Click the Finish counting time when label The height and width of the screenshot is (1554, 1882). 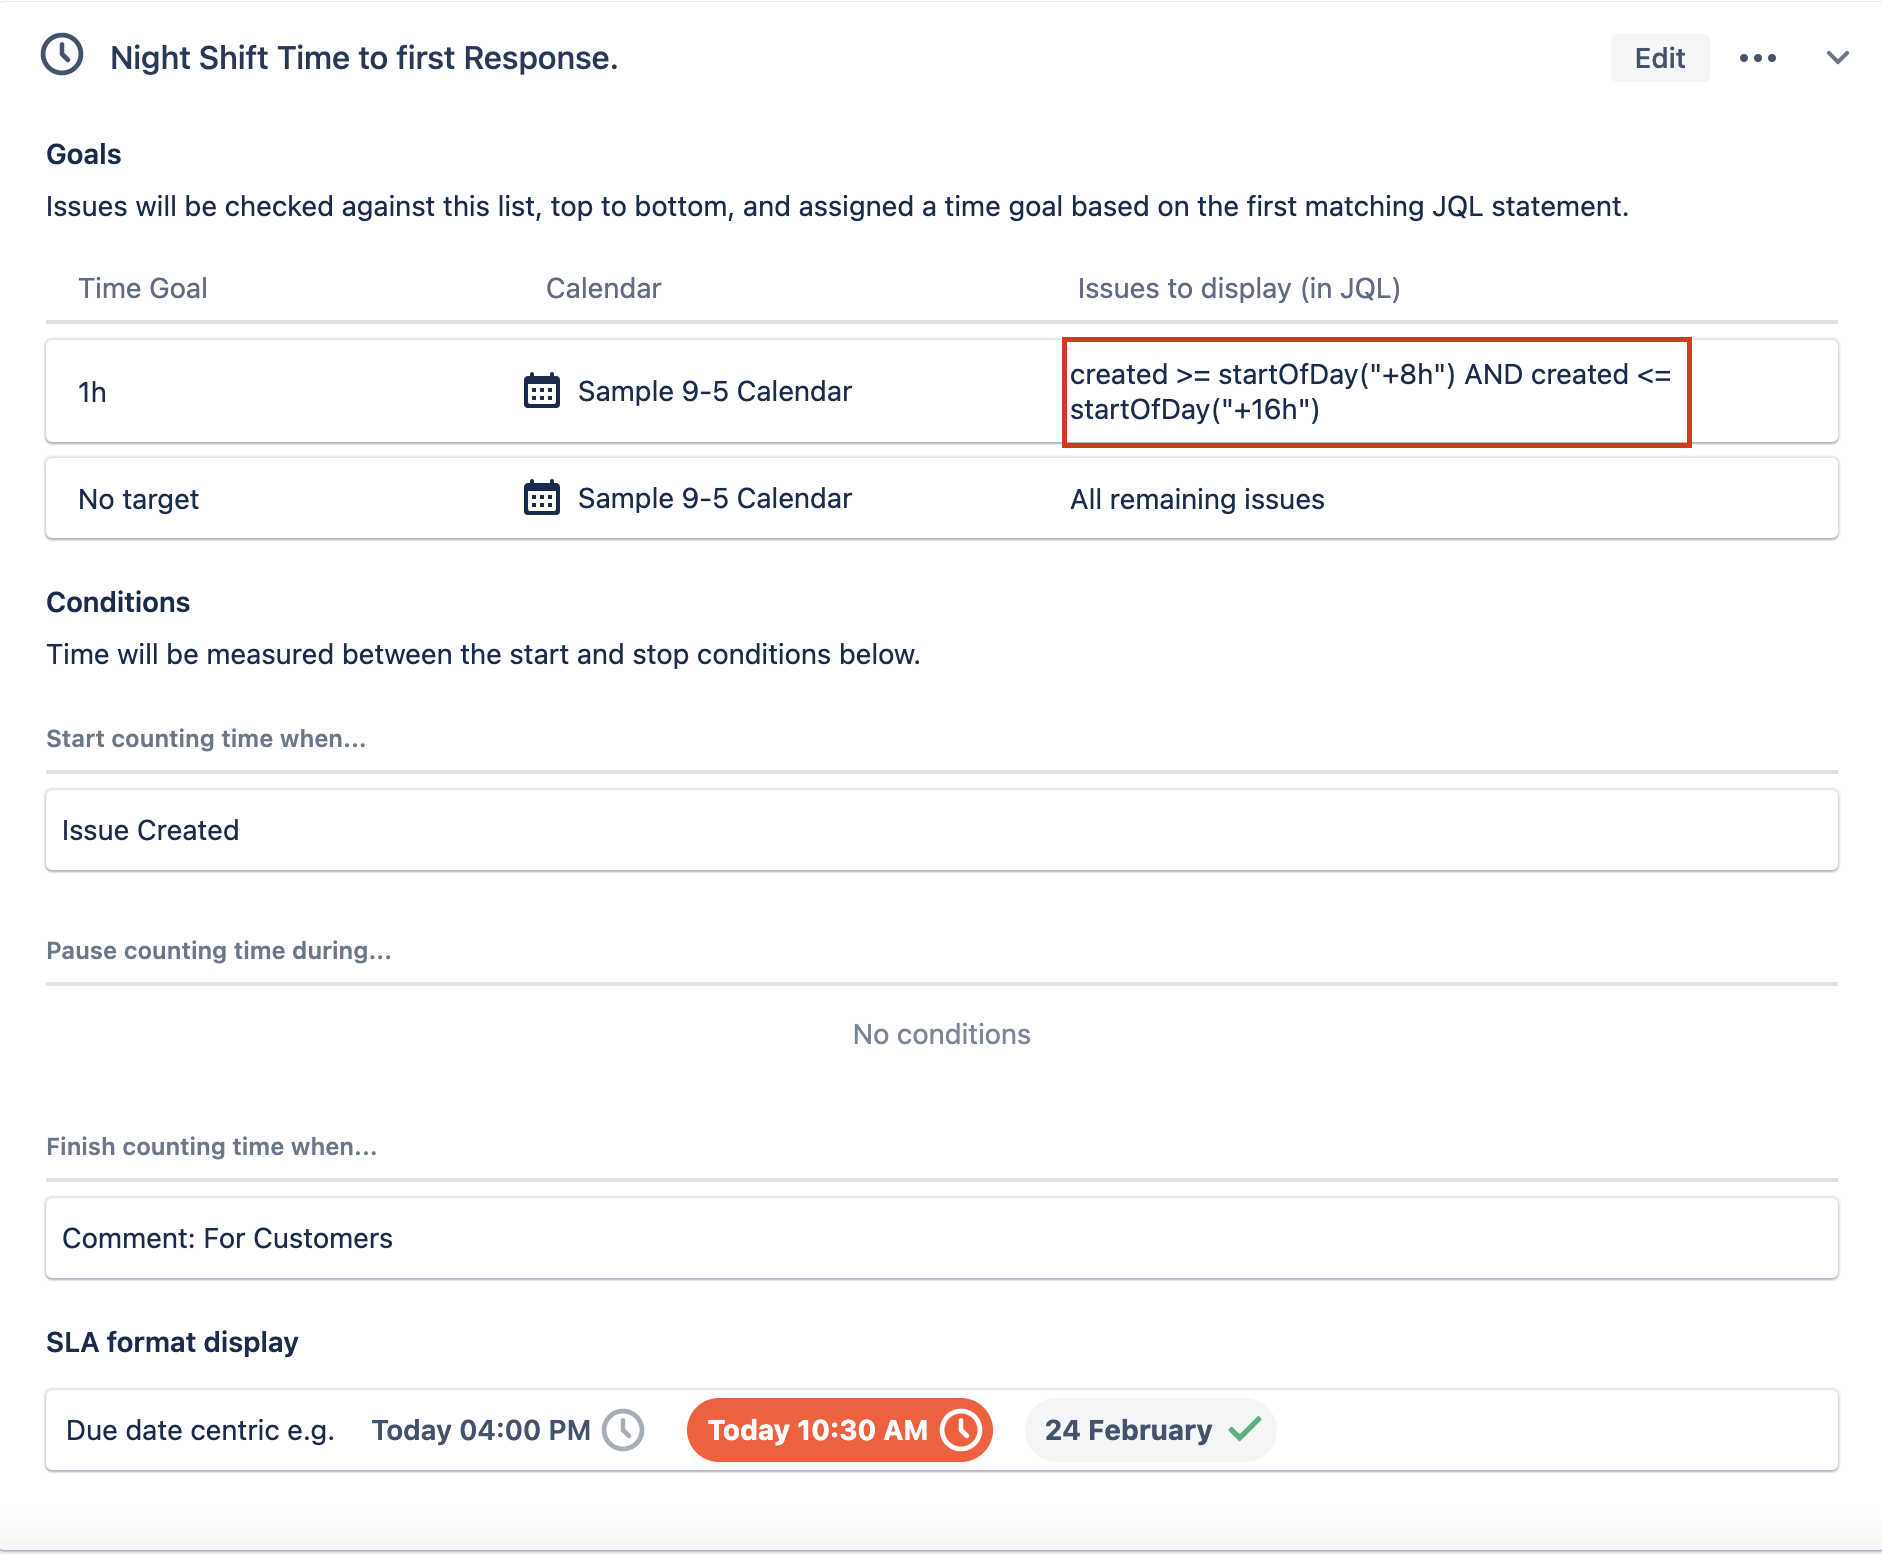point(212,1146)
